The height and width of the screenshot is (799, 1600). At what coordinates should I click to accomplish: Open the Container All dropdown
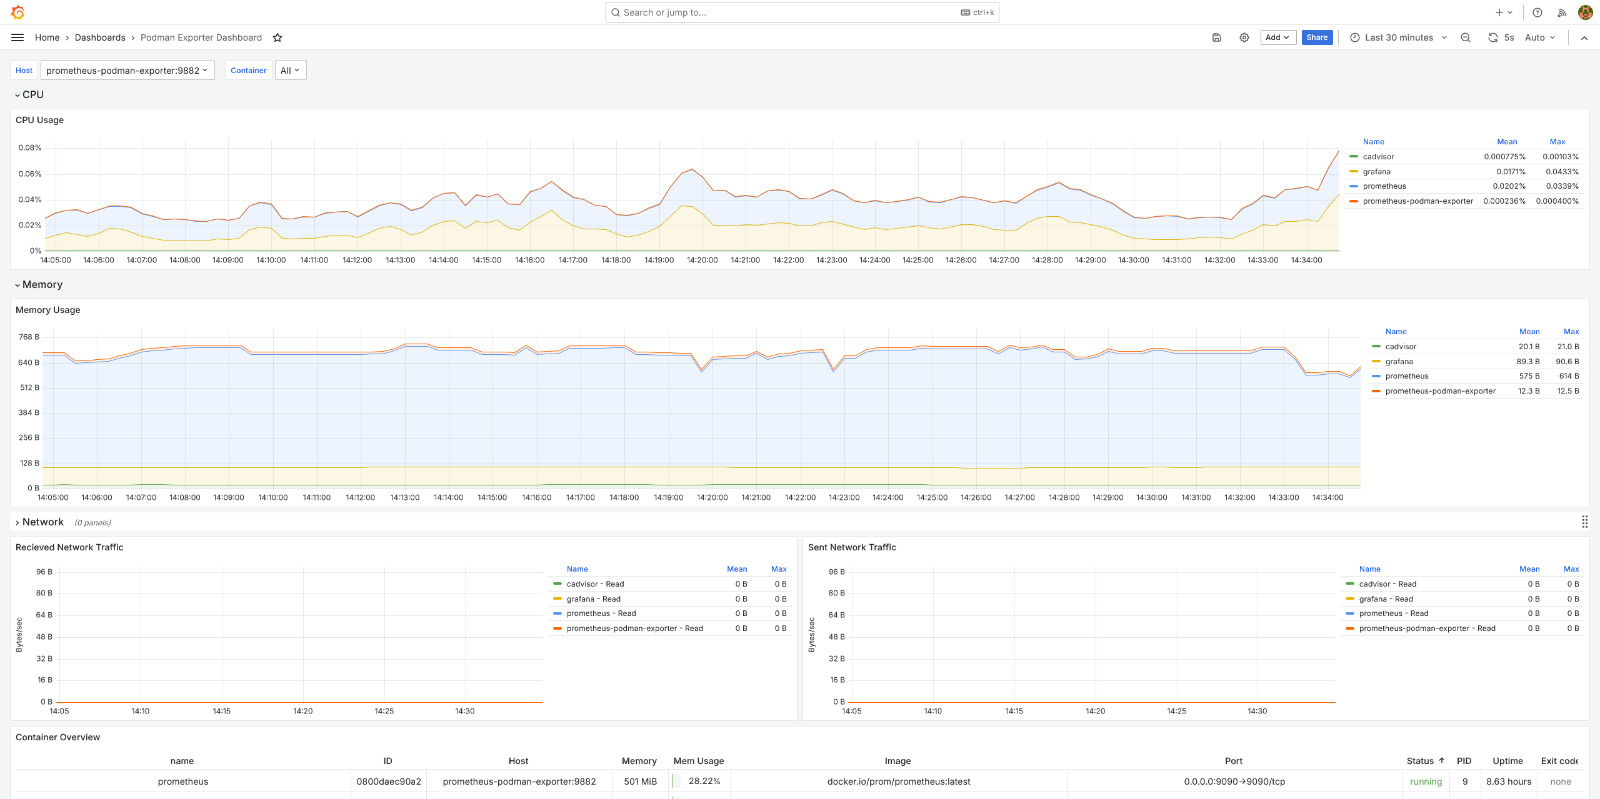(x=290, y=70)
